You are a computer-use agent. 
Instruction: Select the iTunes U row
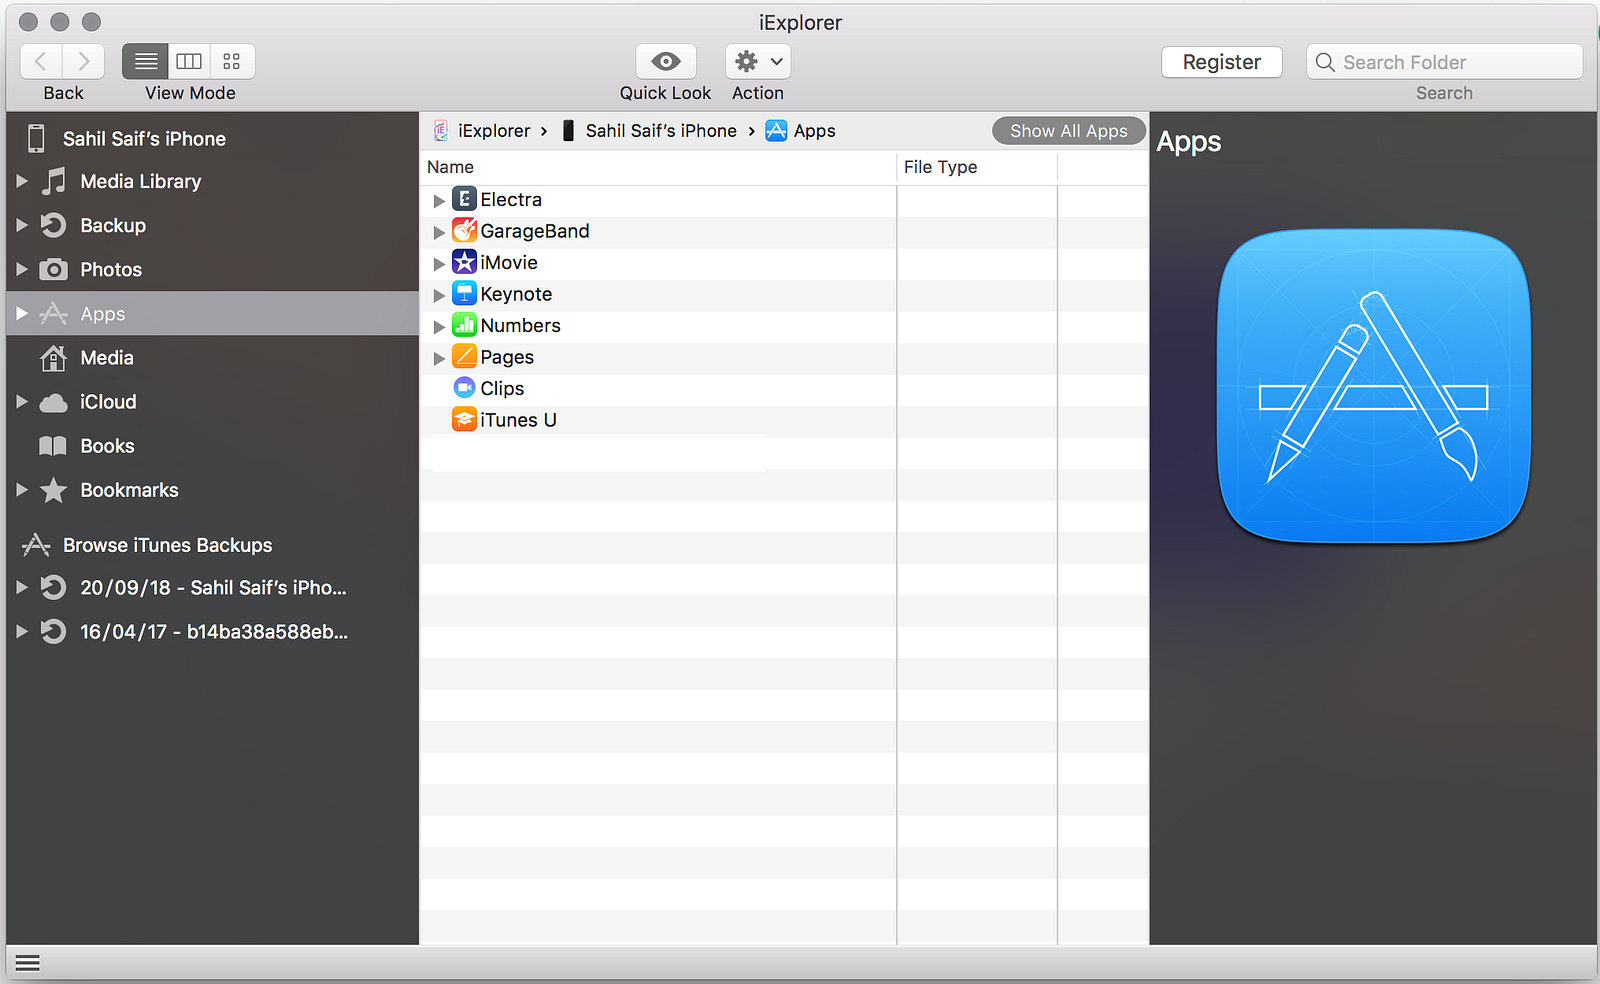784,420
